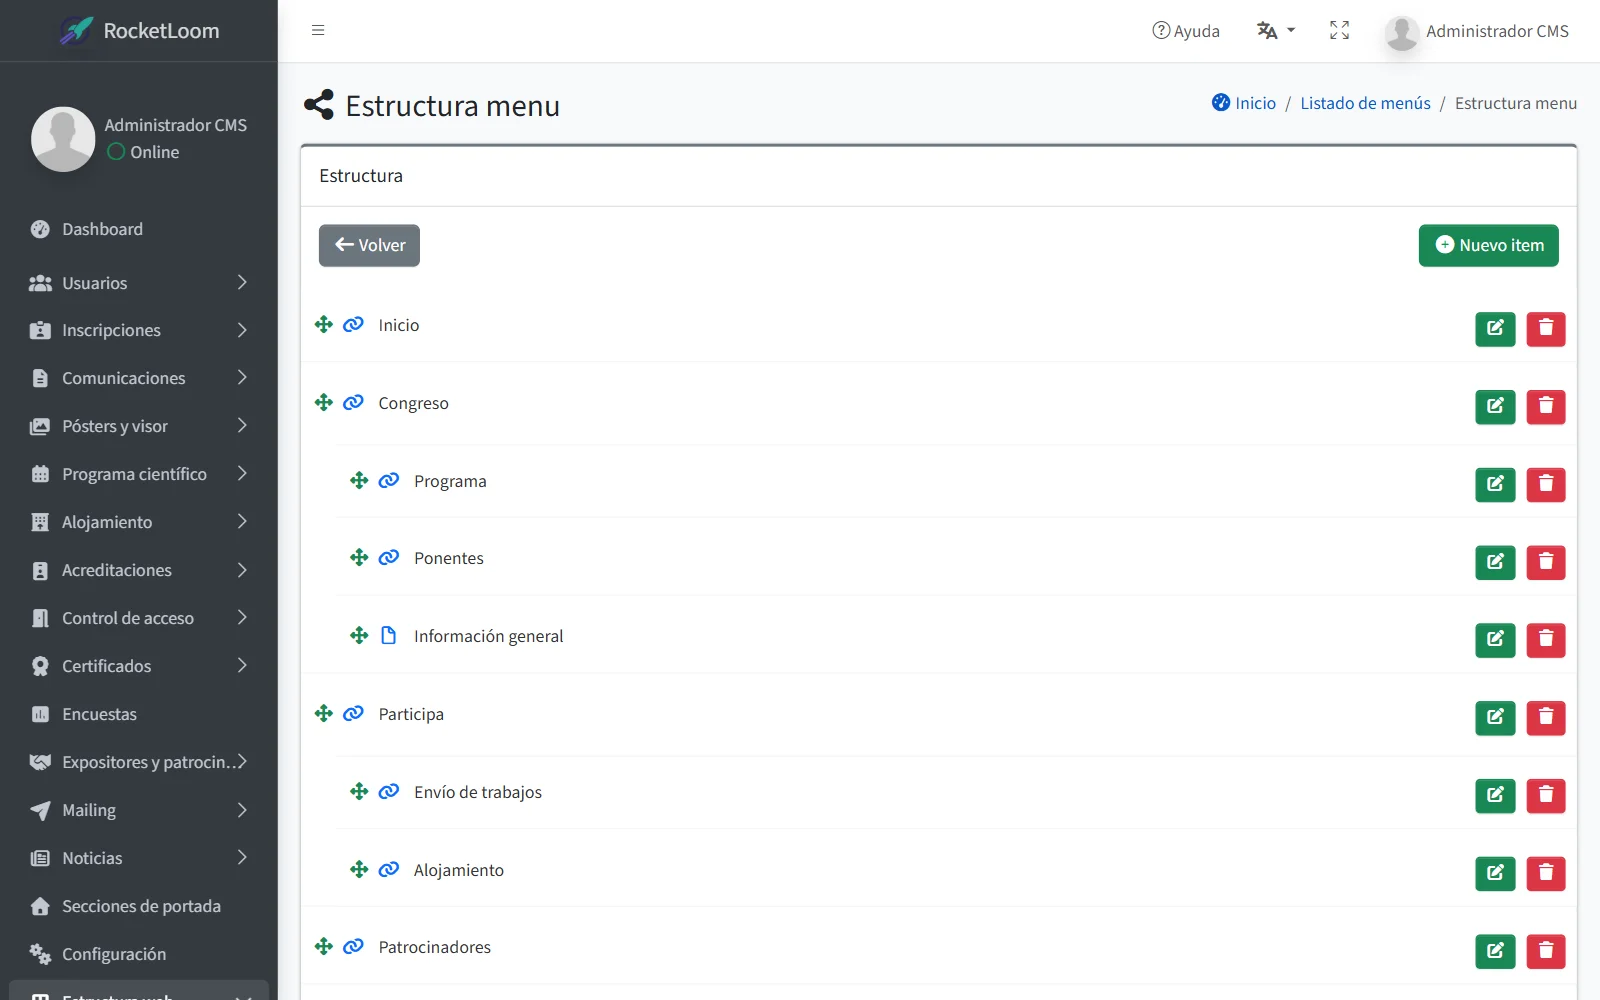
Task: Delete the Congreso menu item
Action: [1546, 407]
